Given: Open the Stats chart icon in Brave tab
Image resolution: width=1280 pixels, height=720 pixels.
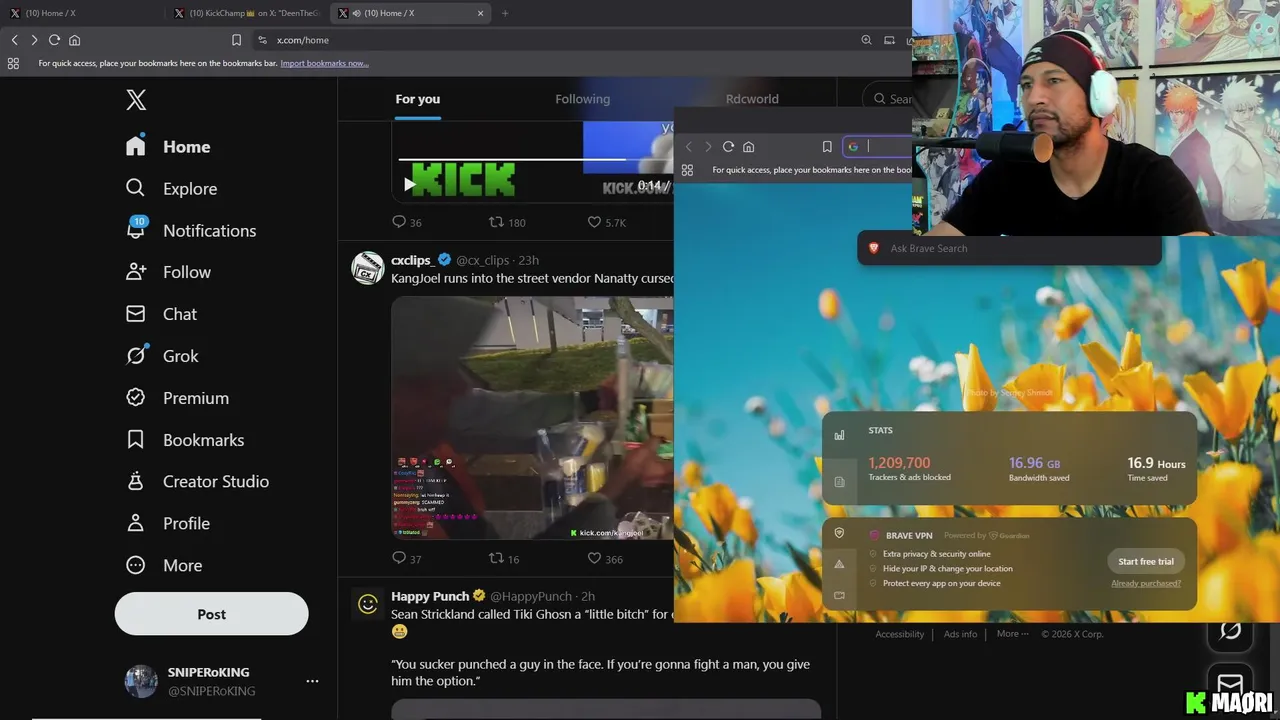Looking at the screenshot, I should tap(839, 435).
